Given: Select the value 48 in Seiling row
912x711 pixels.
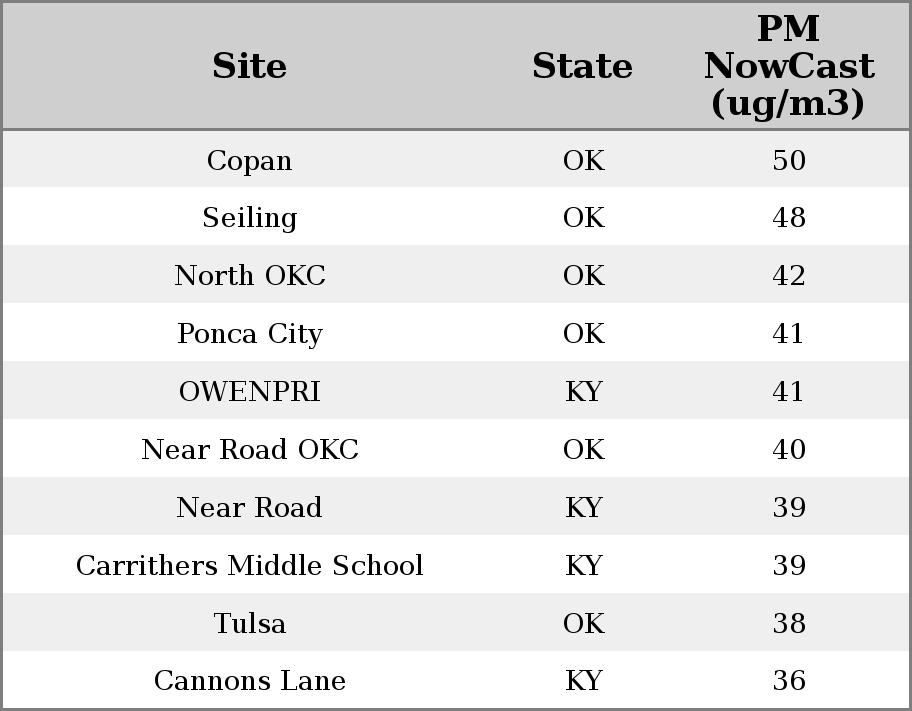Looking at the screenshot, I should (788, 218).
